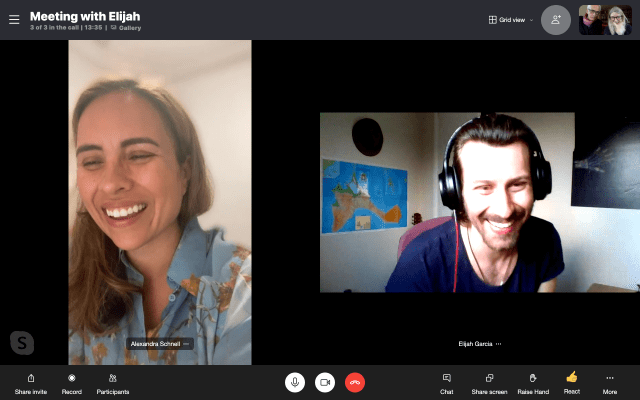This screenshot has height=400, width=640.
Task: Click the Share screen icon
Action: (x=489, y=378)
